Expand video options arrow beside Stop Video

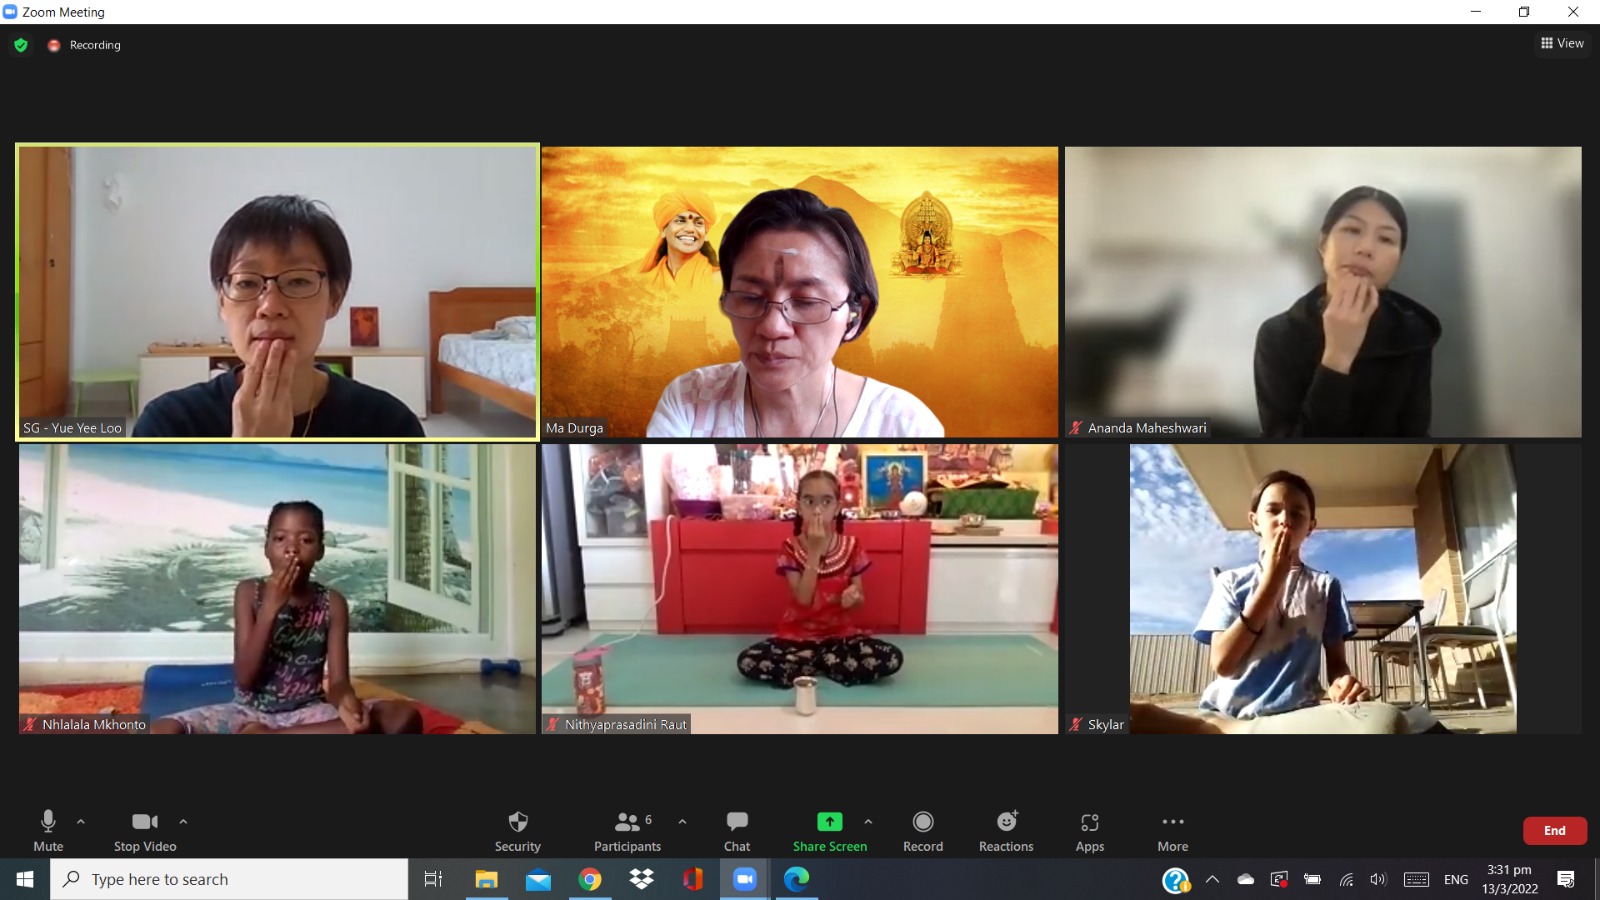tap(183, 822)
